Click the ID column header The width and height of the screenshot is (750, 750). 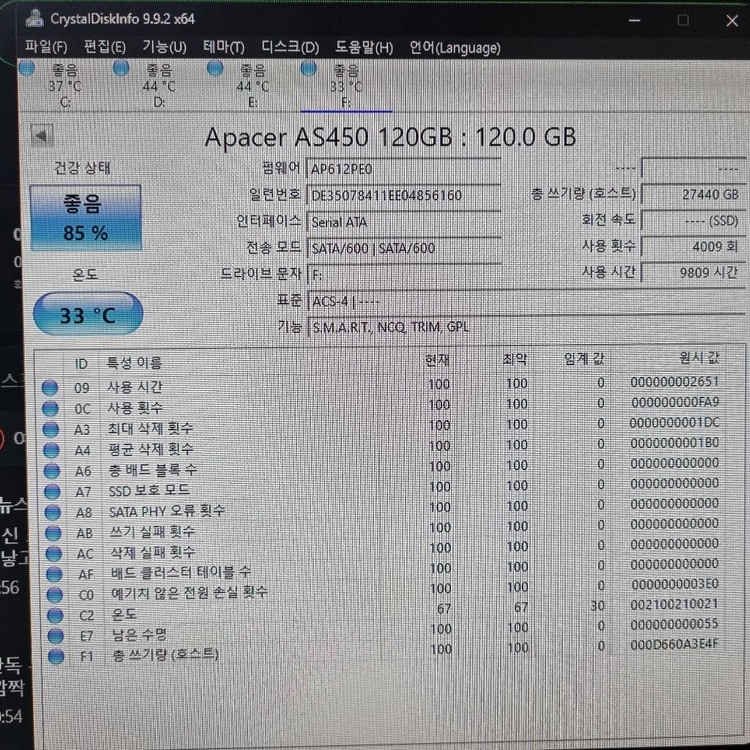click(81, 364)
